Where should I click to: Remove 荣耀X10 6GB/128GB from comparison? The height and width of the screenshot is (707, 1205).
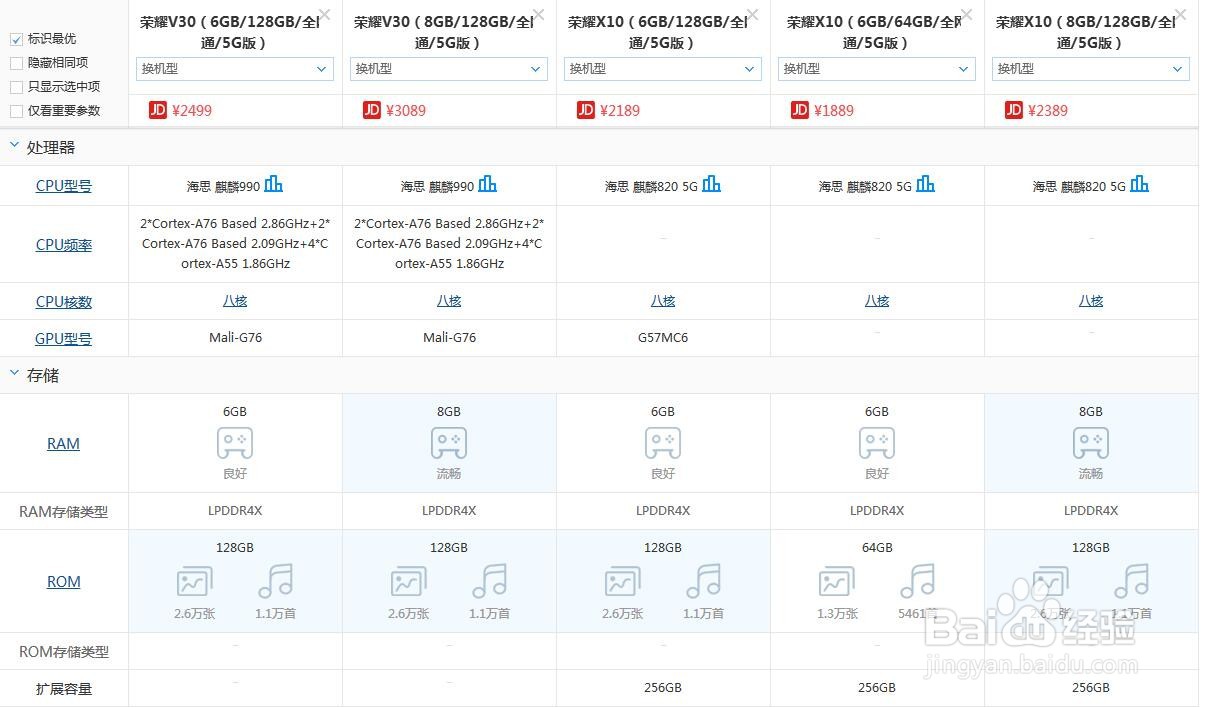coord(752,14)
